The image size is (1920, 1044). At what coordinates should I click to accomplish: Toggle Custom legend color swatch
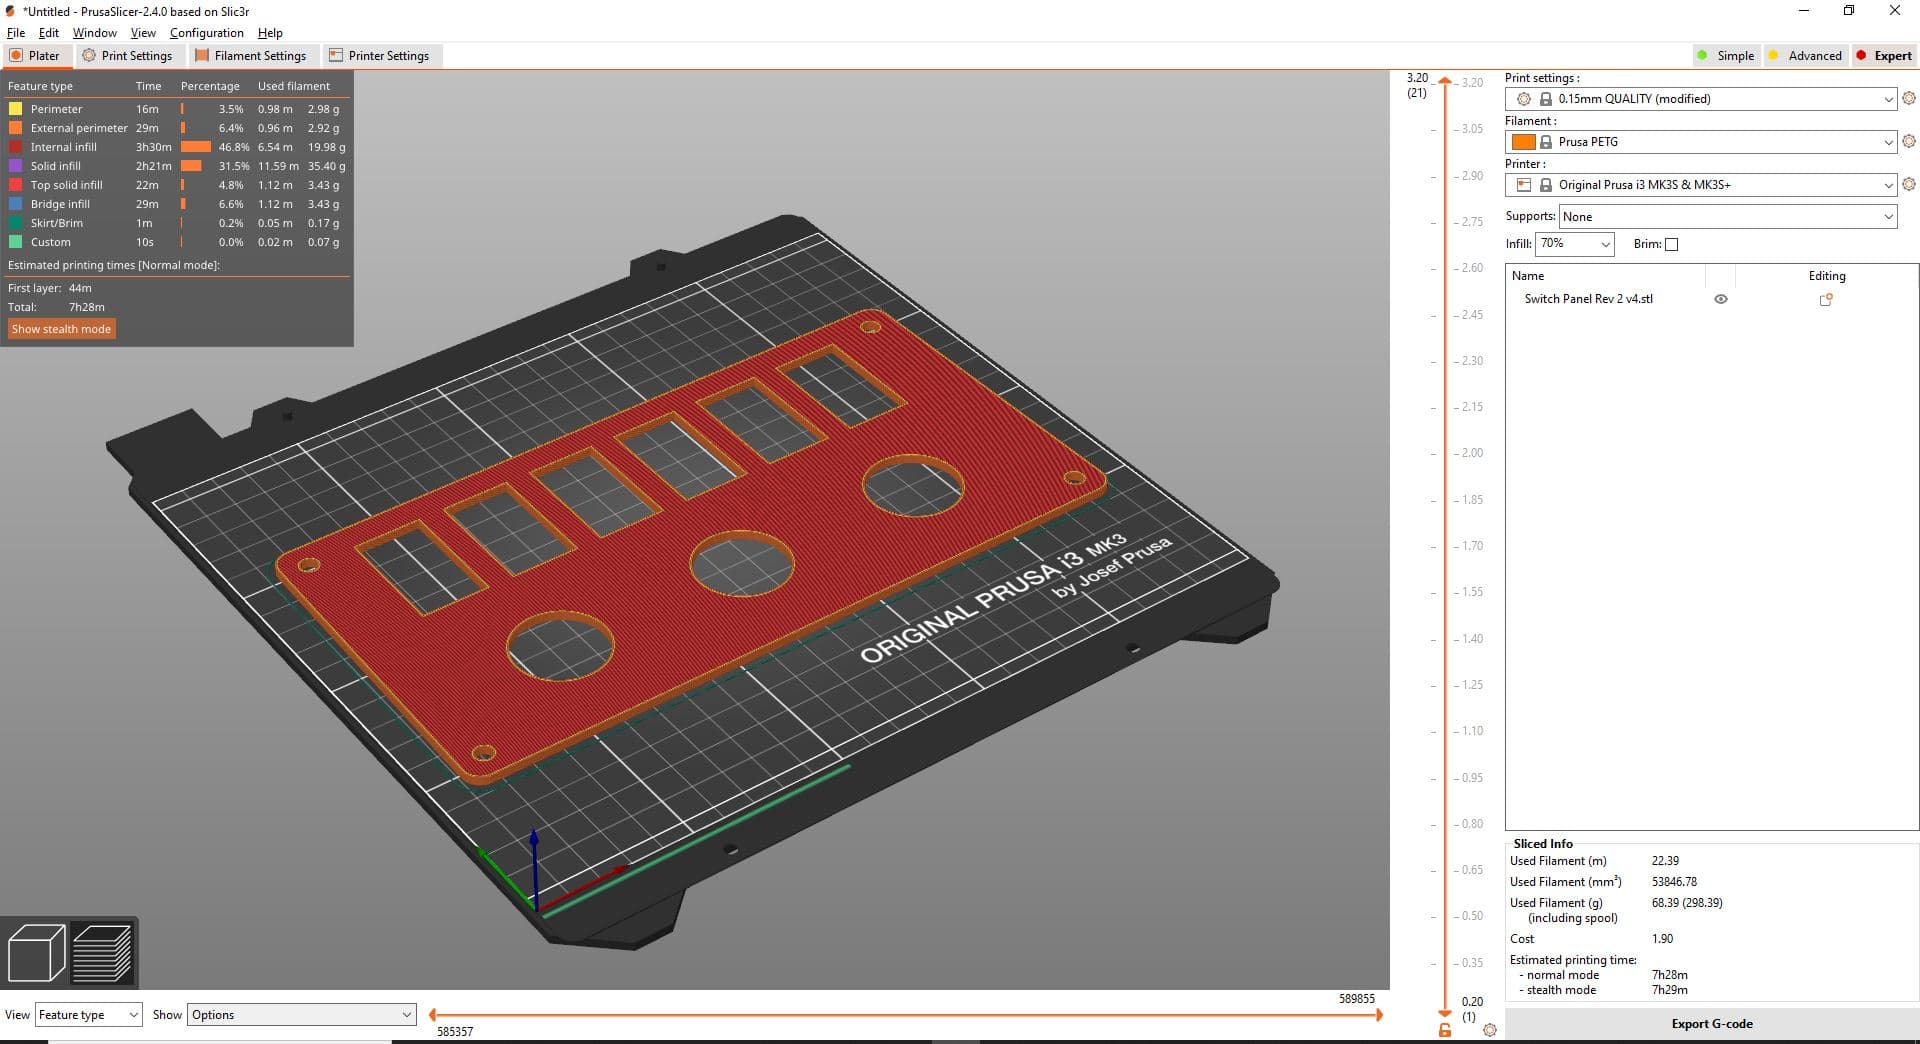(x=16, y=242)
